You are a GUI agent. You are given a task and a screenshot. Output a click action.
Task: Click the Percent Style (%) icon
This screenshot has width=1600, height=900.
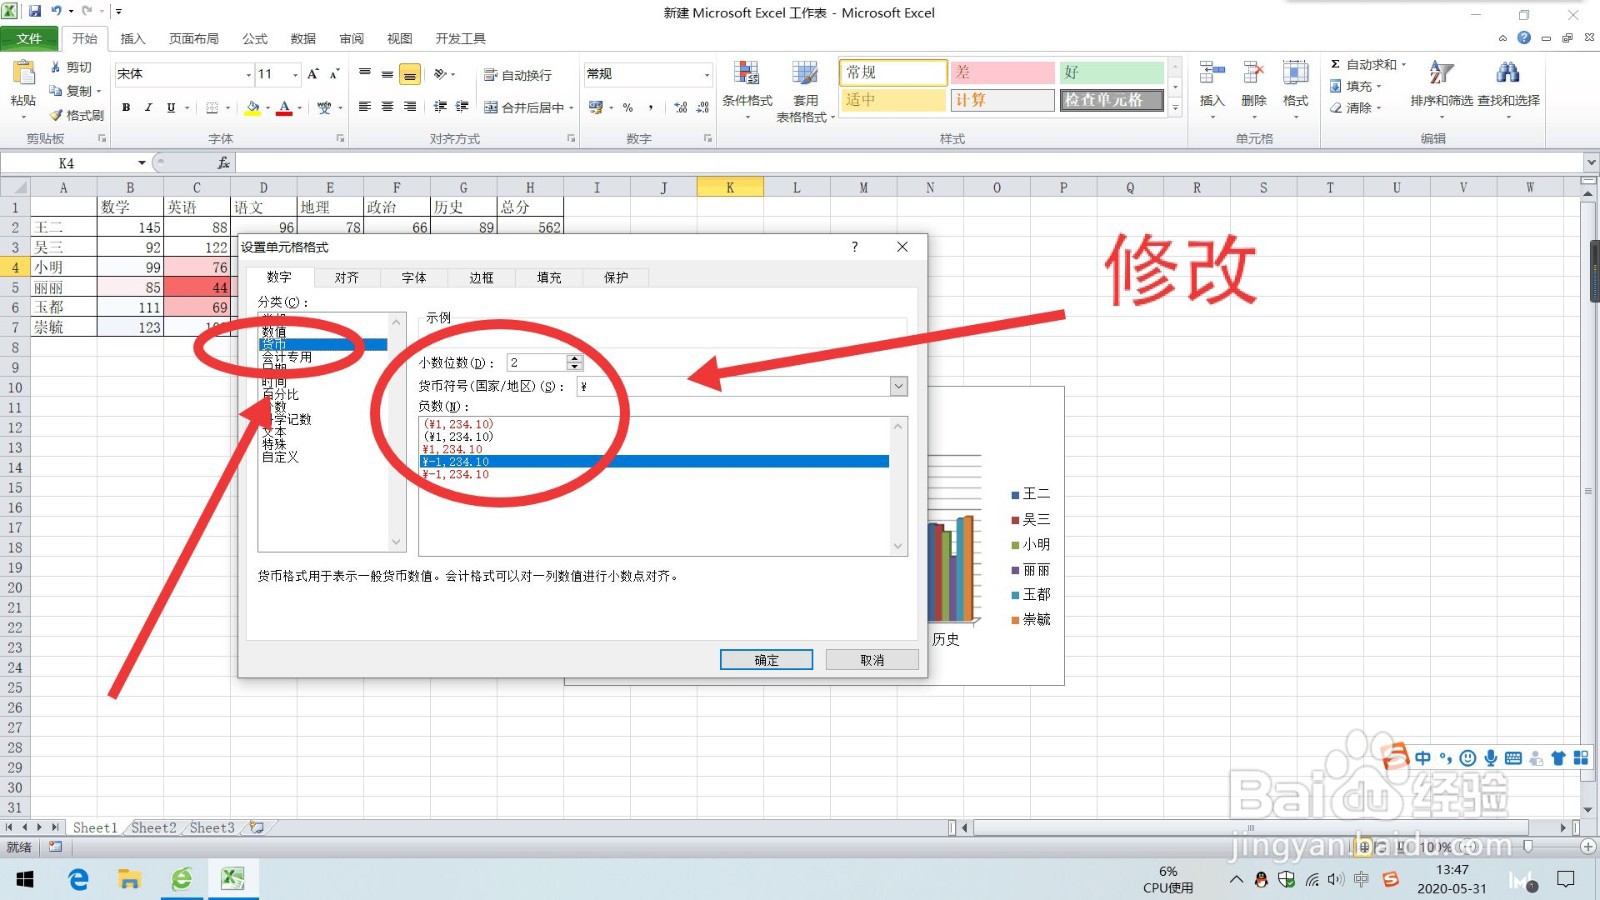pyautogui.click(x=627, y=105)
